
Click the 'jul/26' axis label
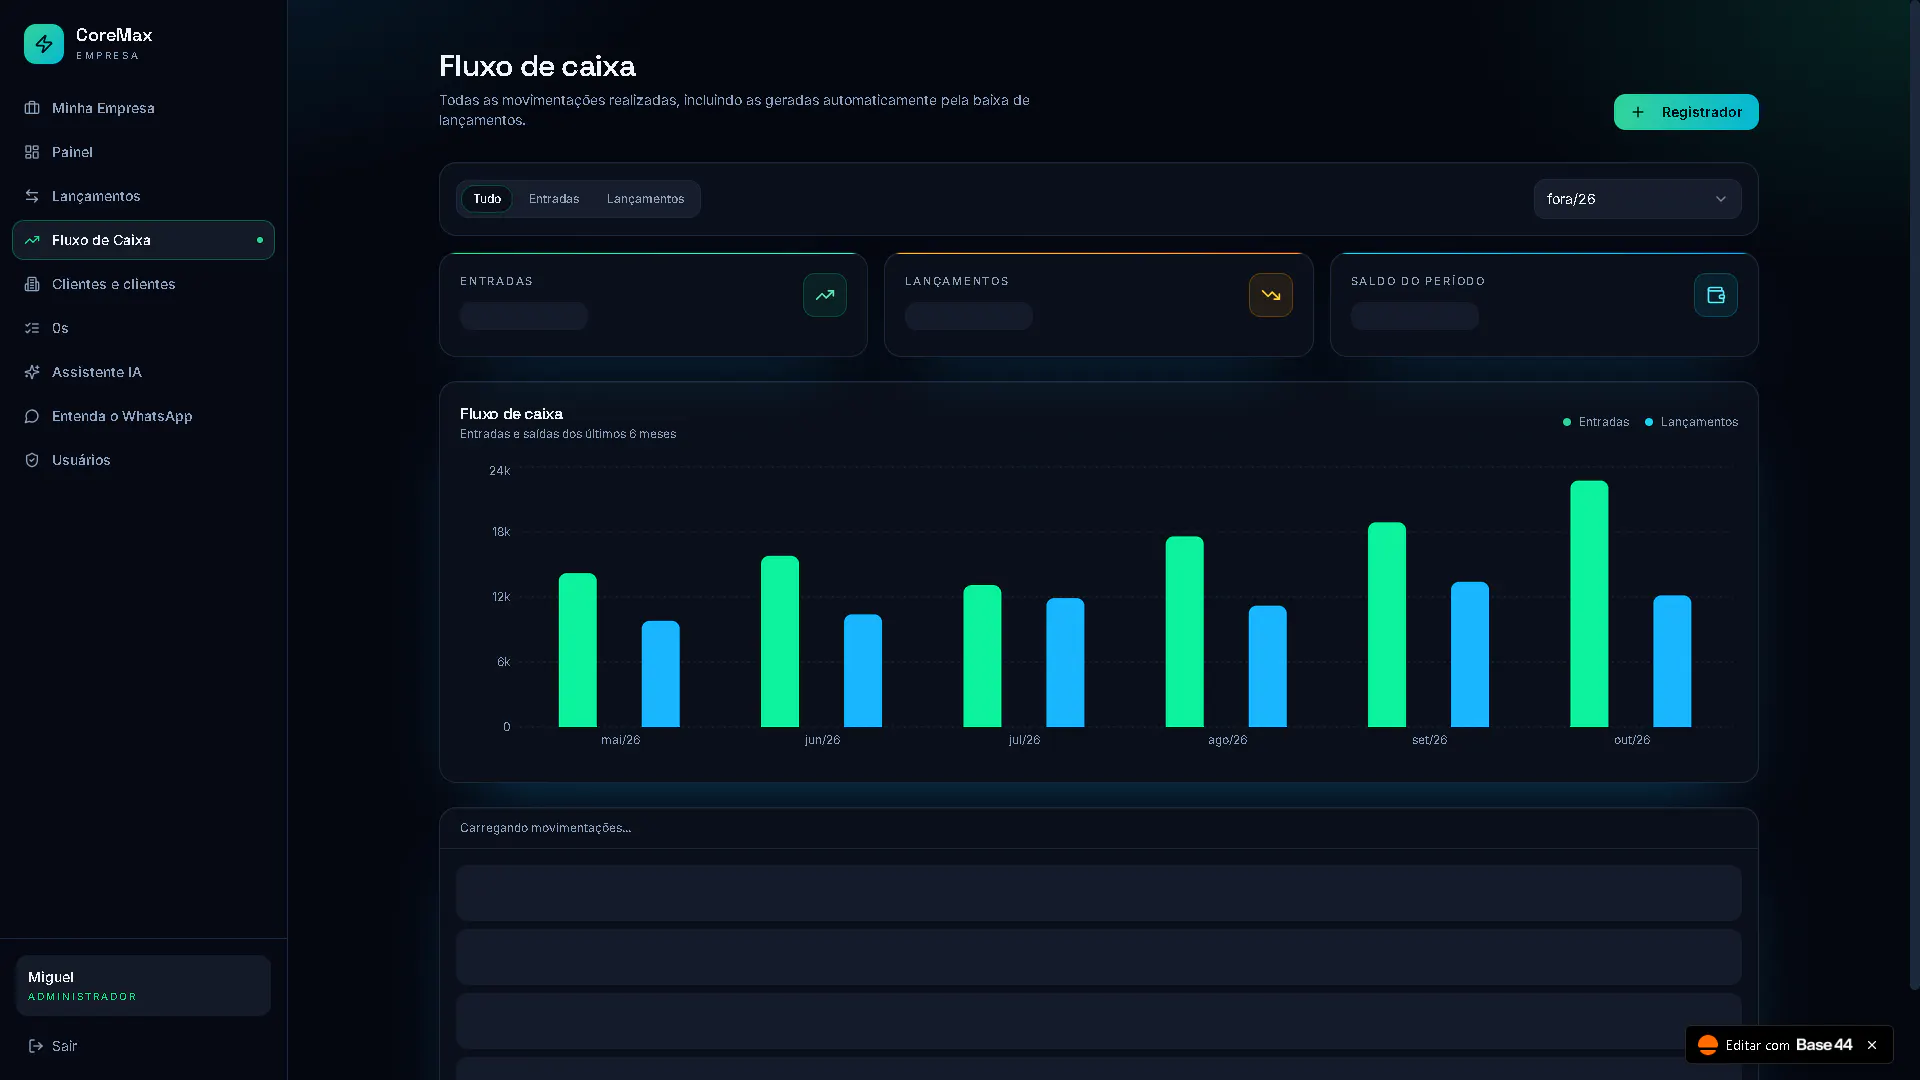tap(1024, 740)
